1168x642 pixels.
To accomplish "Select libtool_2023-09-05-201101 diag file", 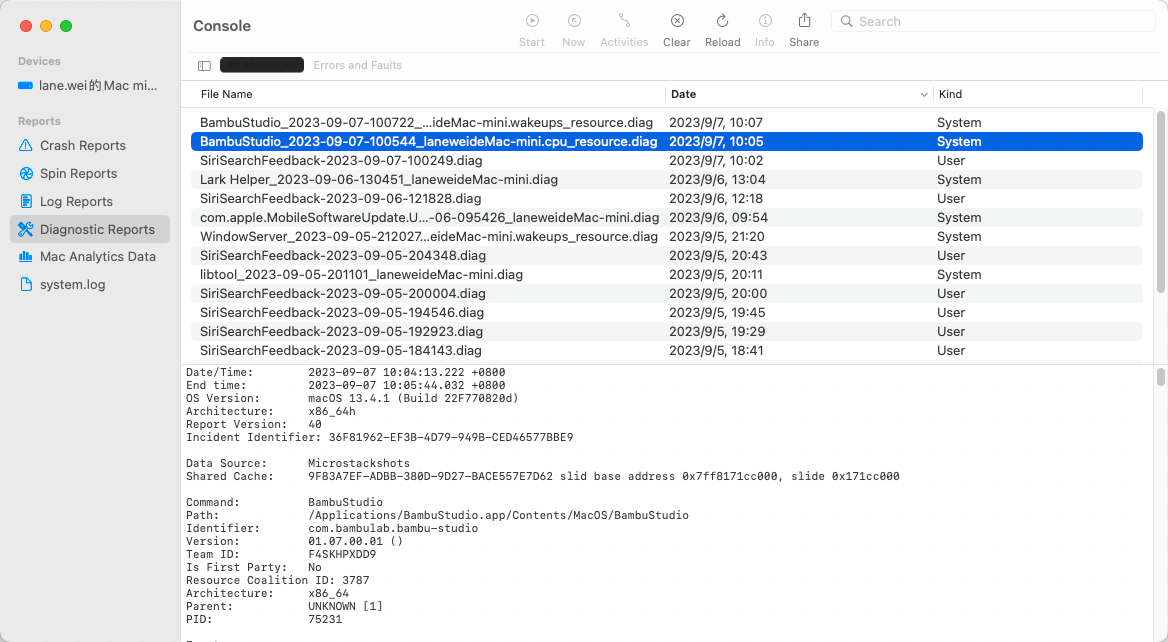I will coord(667,274).
